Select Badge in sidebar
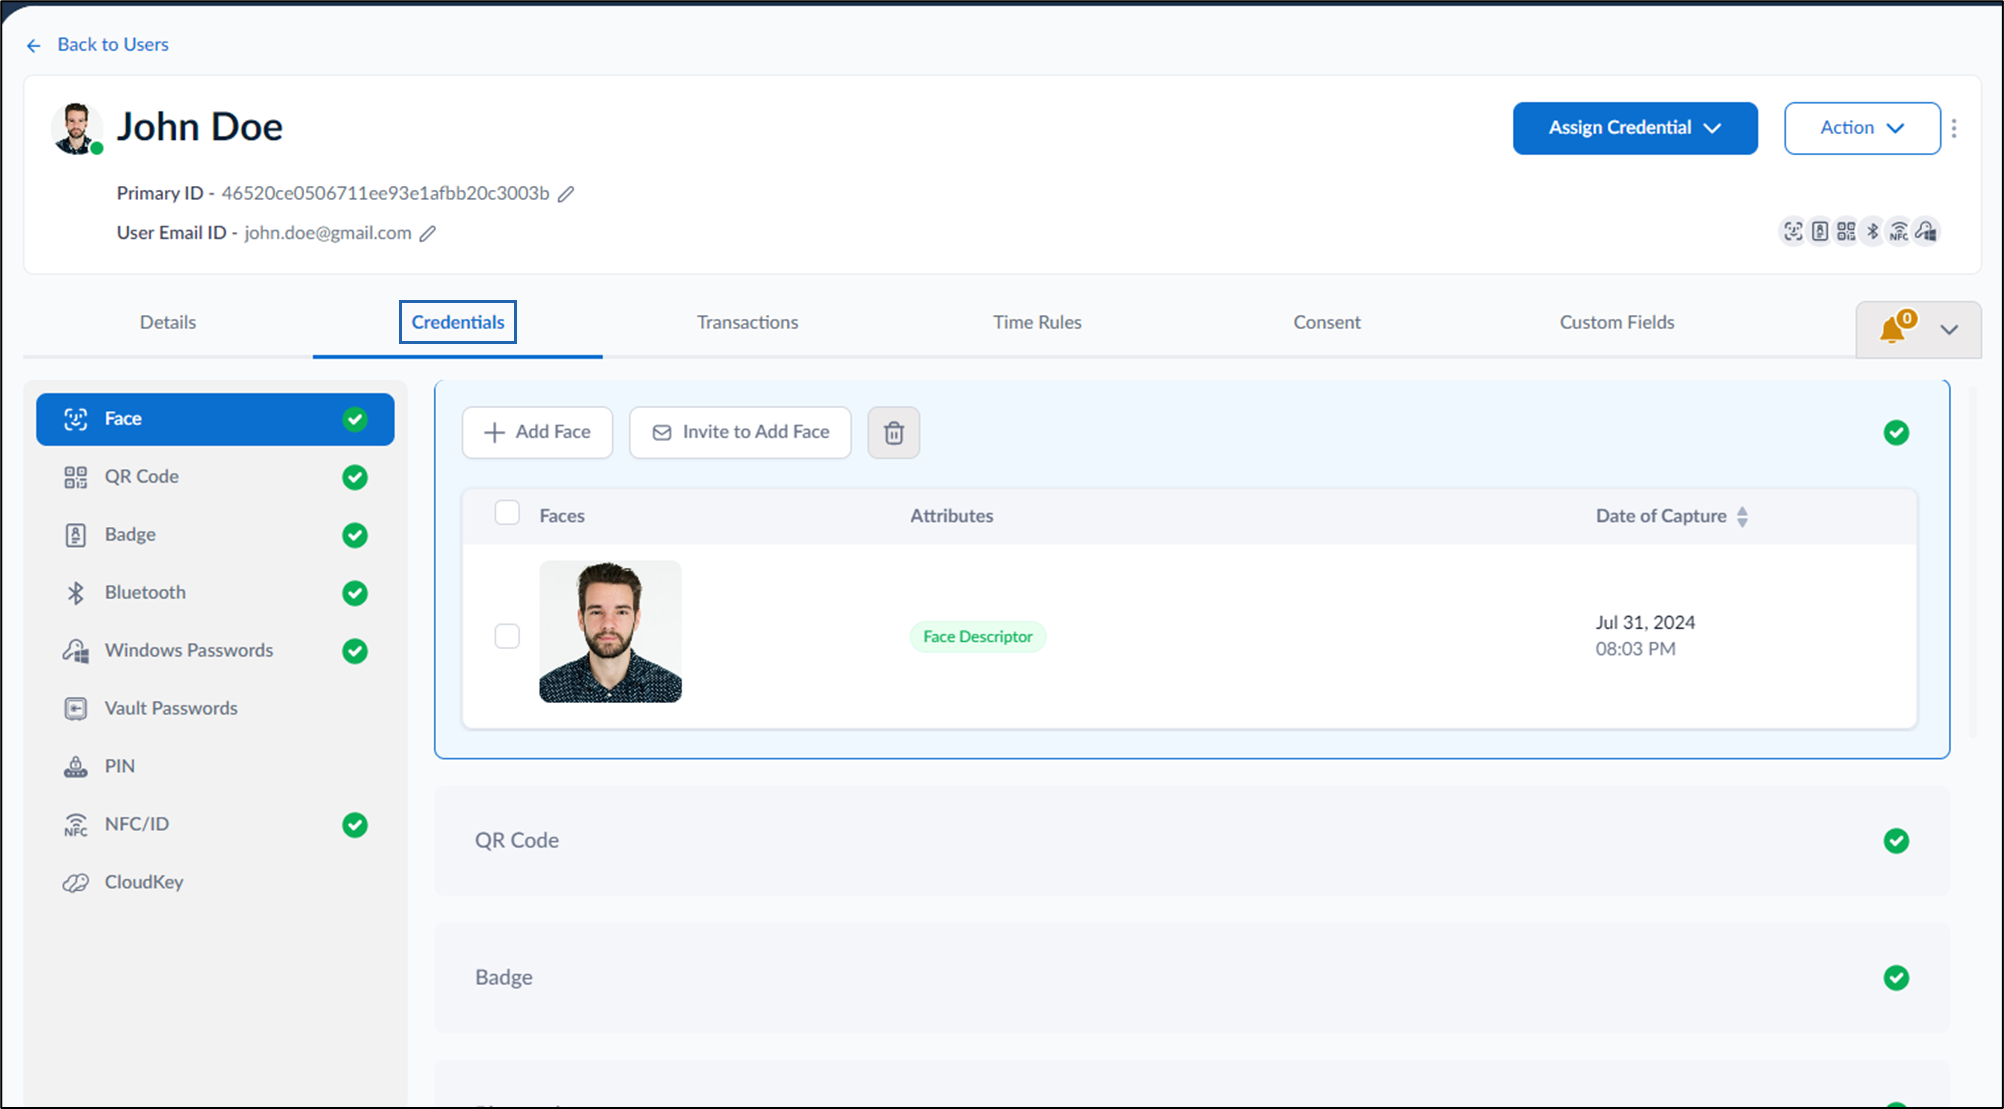2004x1109 pixels. tap(215, 535)
